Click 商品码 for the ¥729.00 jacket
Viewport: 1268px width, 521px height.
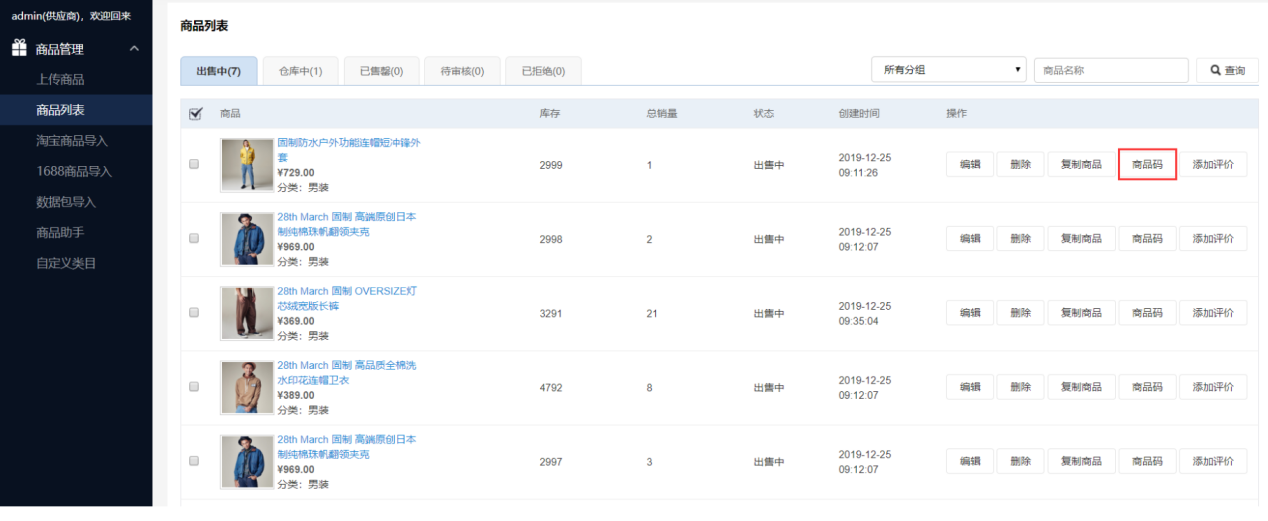[1147, 164]
